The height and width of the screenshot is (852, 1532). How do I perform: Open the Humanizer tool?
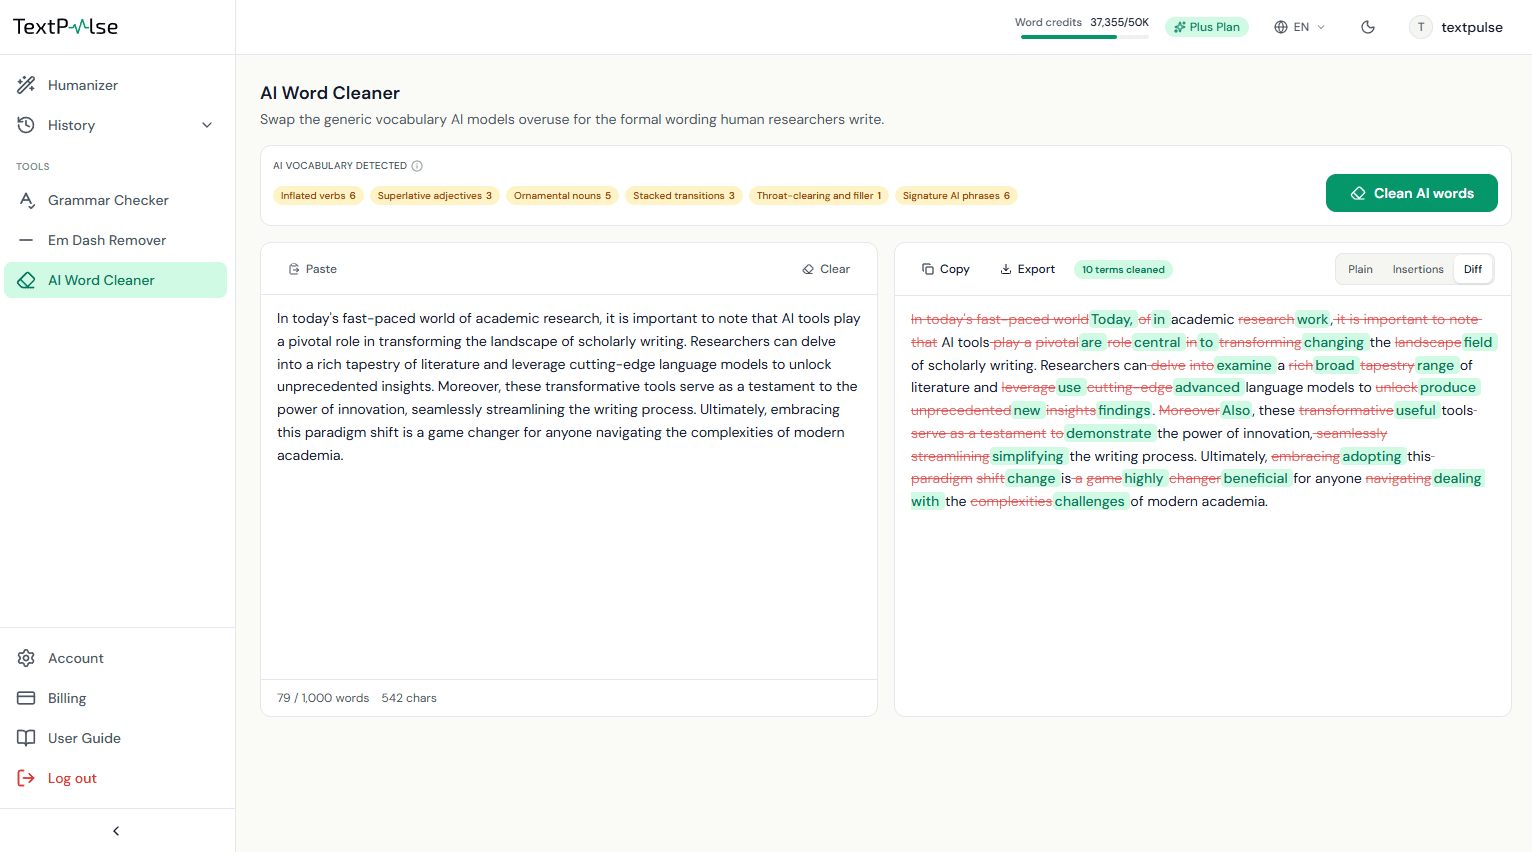coord(115,85)
